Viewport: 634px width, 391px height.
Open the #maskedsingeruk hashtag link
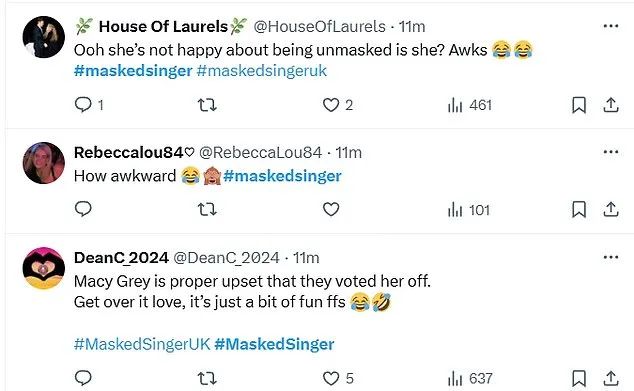[262, 71]
